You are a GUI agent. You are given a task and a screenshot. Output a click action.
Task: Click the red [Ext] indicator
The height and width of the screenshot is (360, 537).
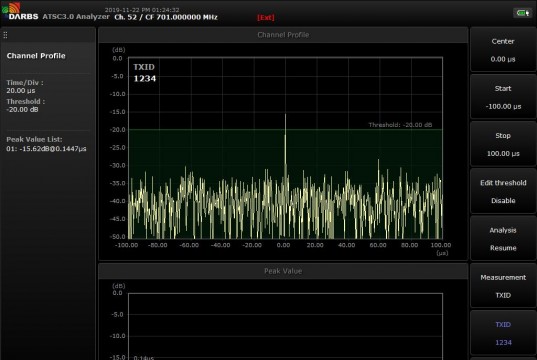click(x=266, y=17)
